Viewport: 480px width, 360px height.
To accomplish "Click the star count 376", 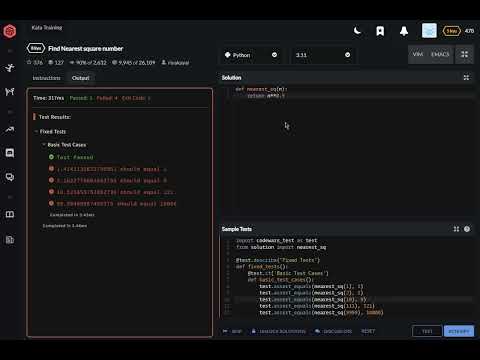I will 35,62.
